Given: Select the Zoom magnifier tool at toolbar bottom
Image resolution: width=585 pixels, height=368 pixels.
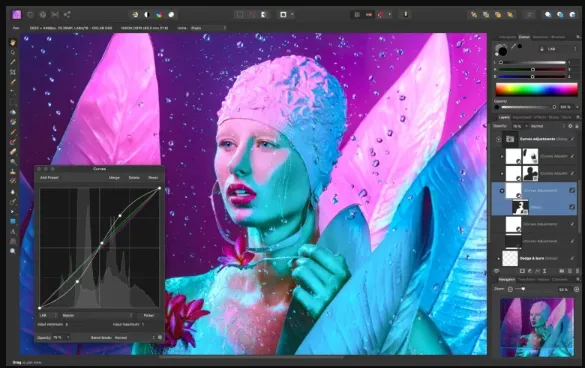Looking at the screenshot, I should click(13, 251).
